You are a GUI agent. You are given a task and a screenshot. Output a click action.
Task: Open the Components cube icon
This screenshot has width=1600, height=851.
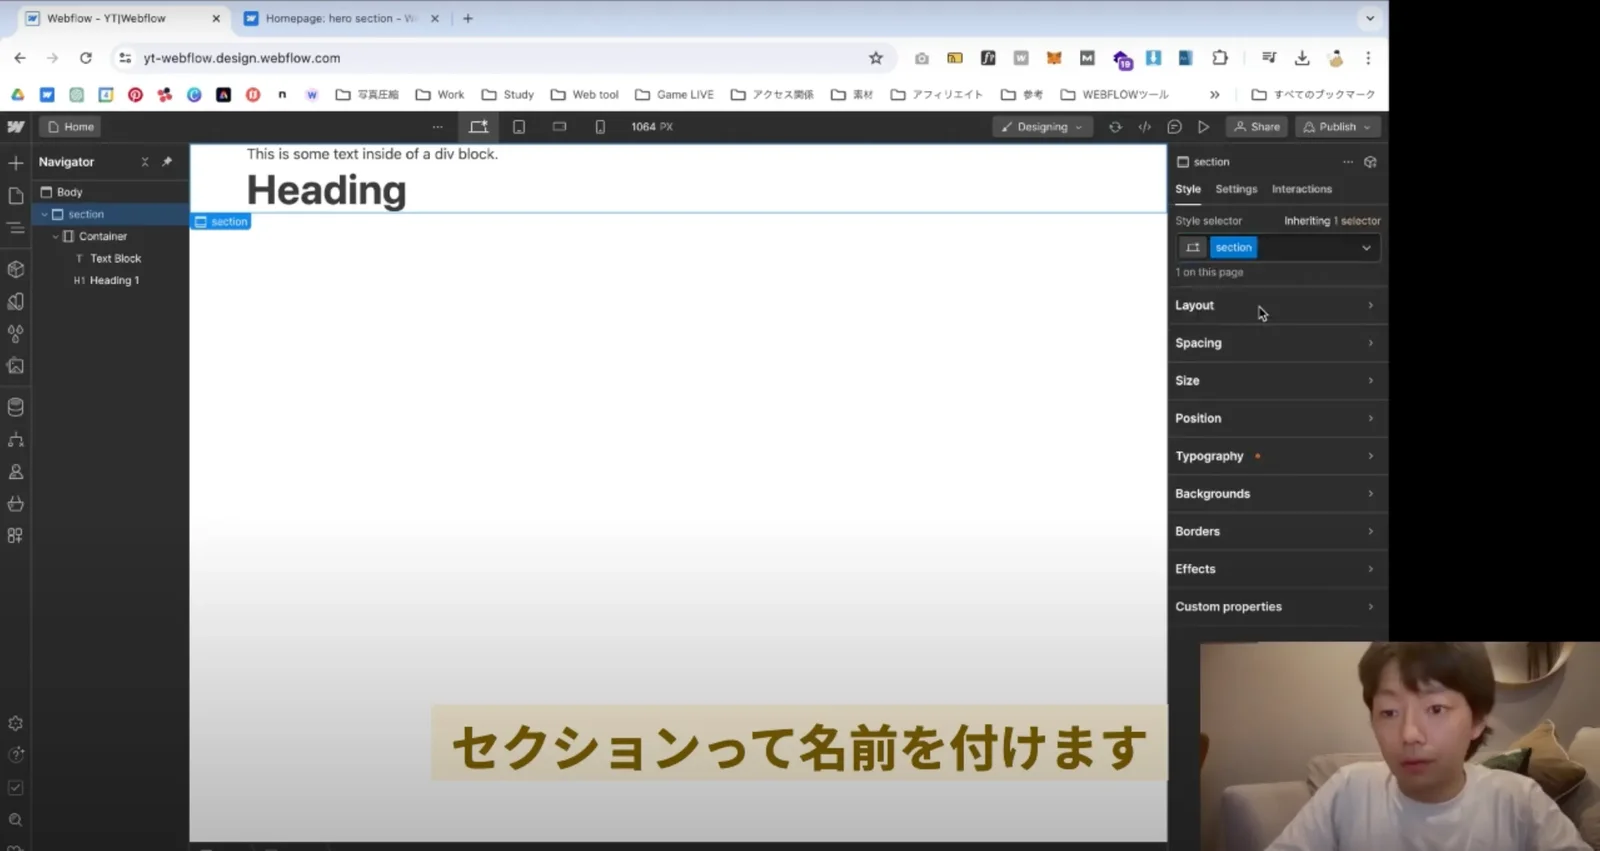16,269
